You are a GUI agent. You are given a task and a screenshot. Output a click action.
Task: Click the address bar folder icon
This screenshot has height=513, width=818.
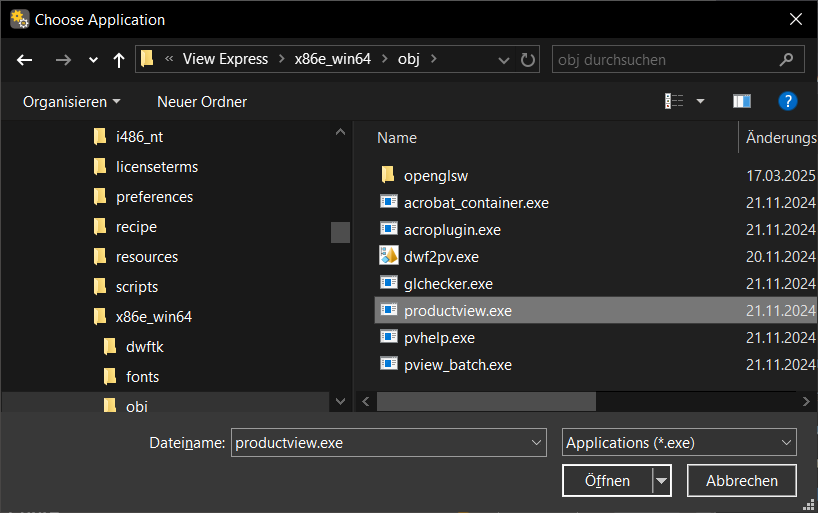(147, 58)
